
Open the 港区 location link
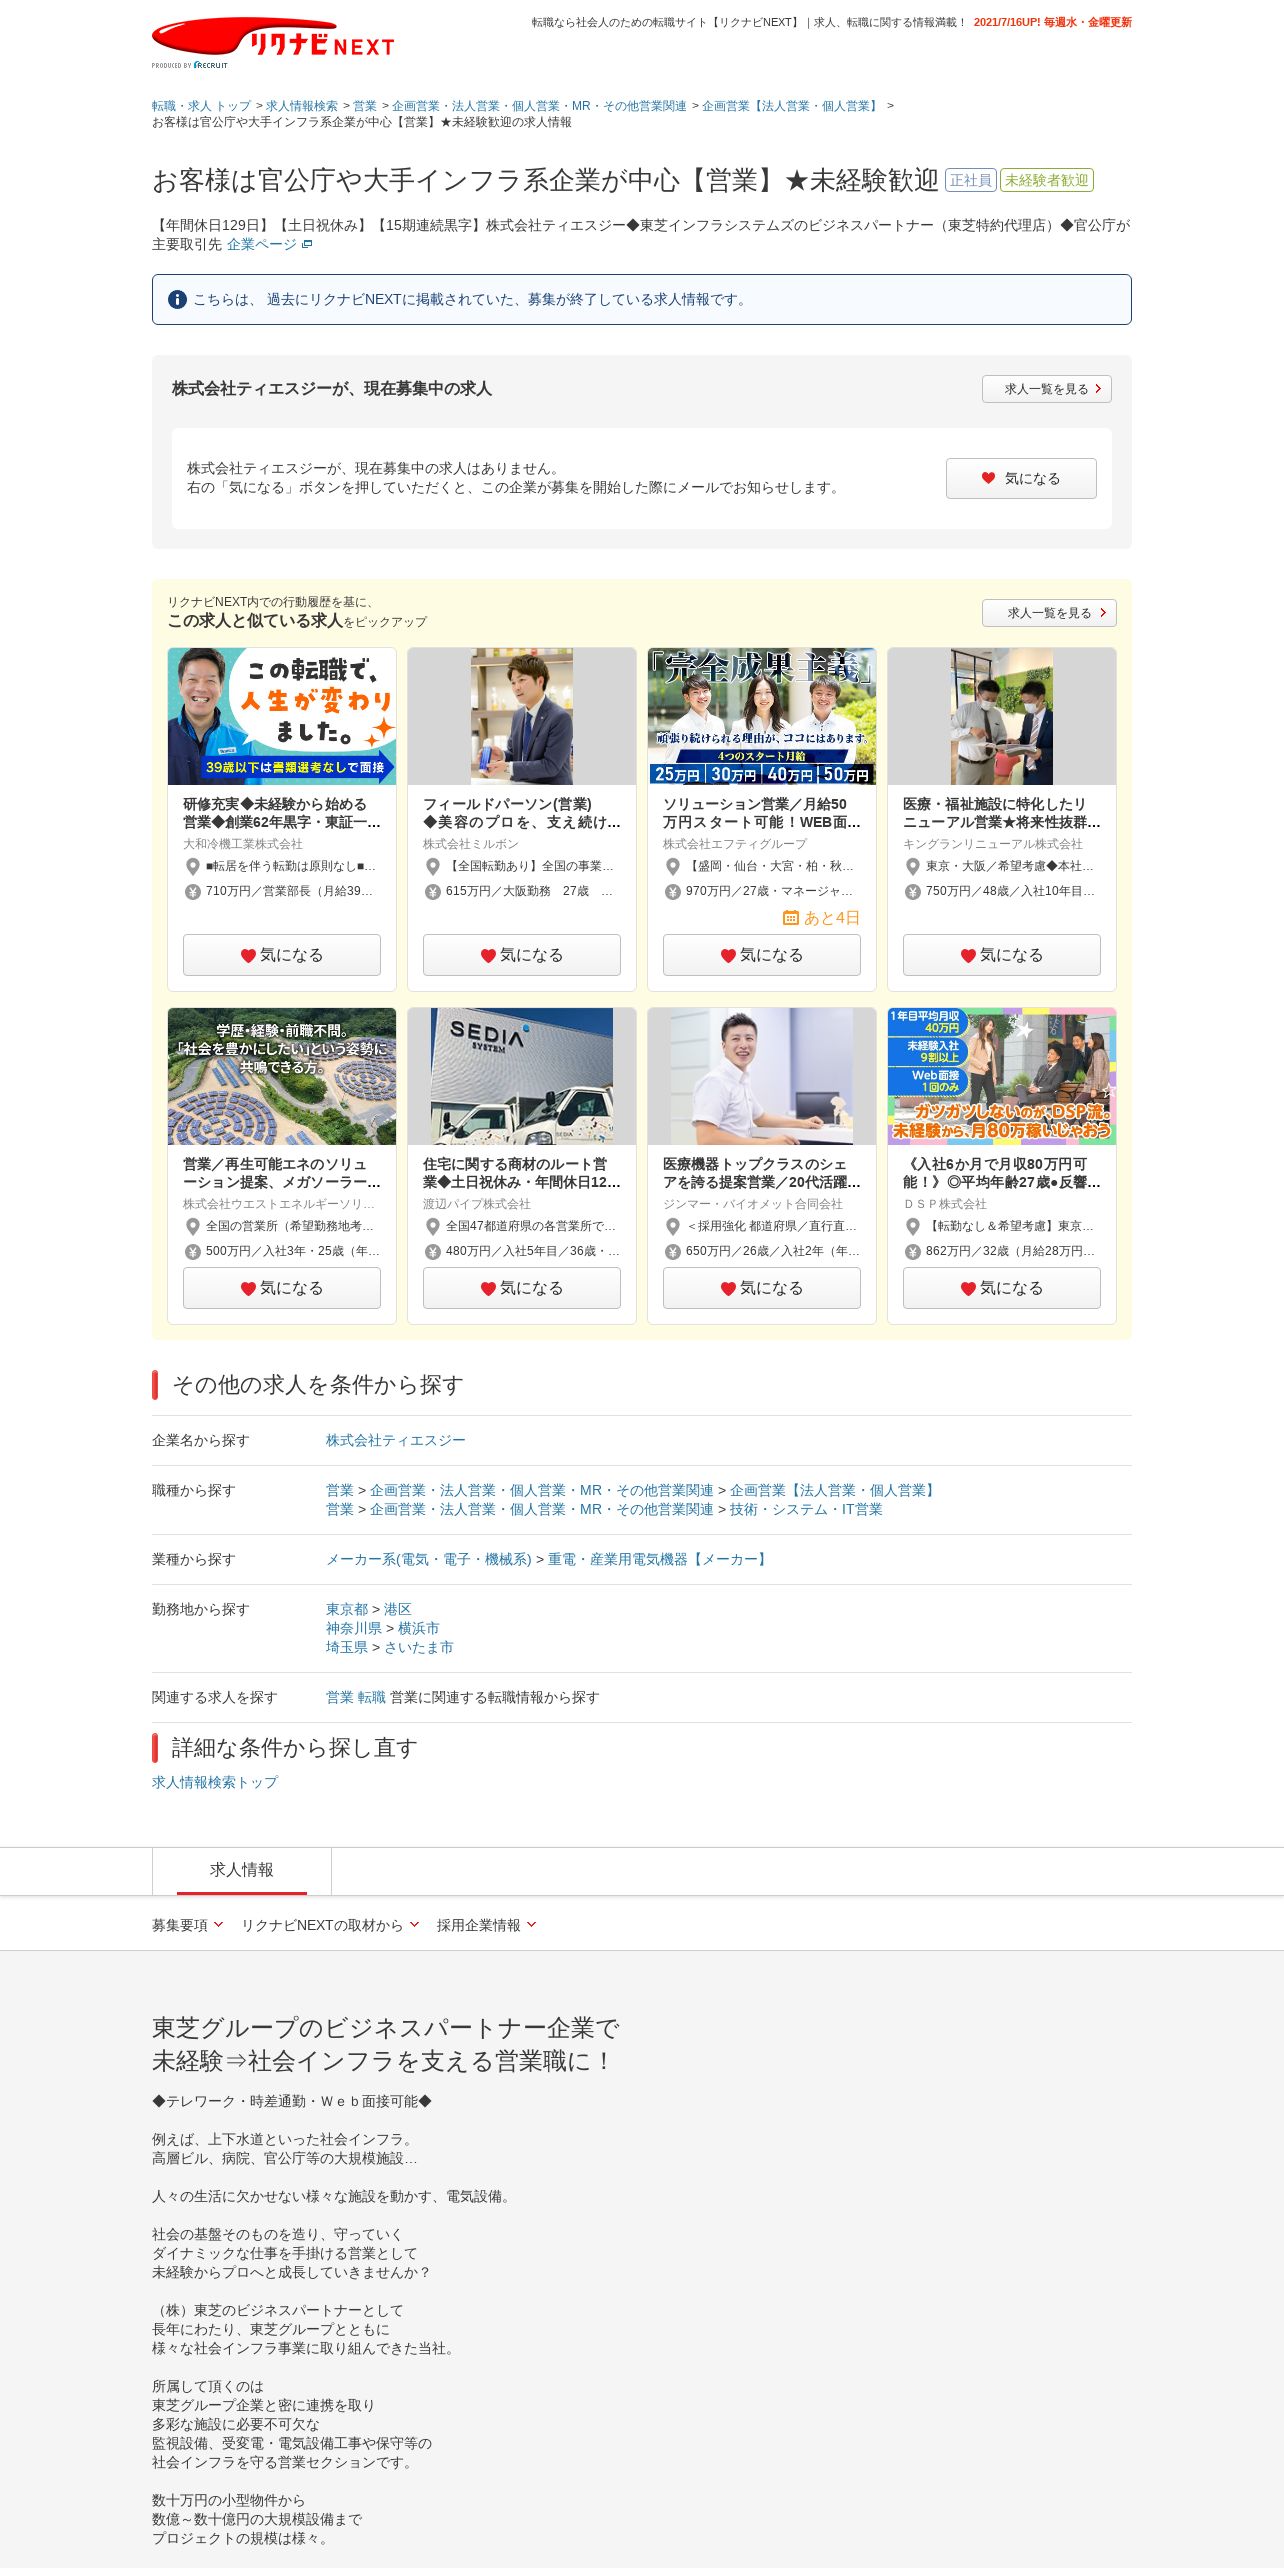pos(398,1609)
